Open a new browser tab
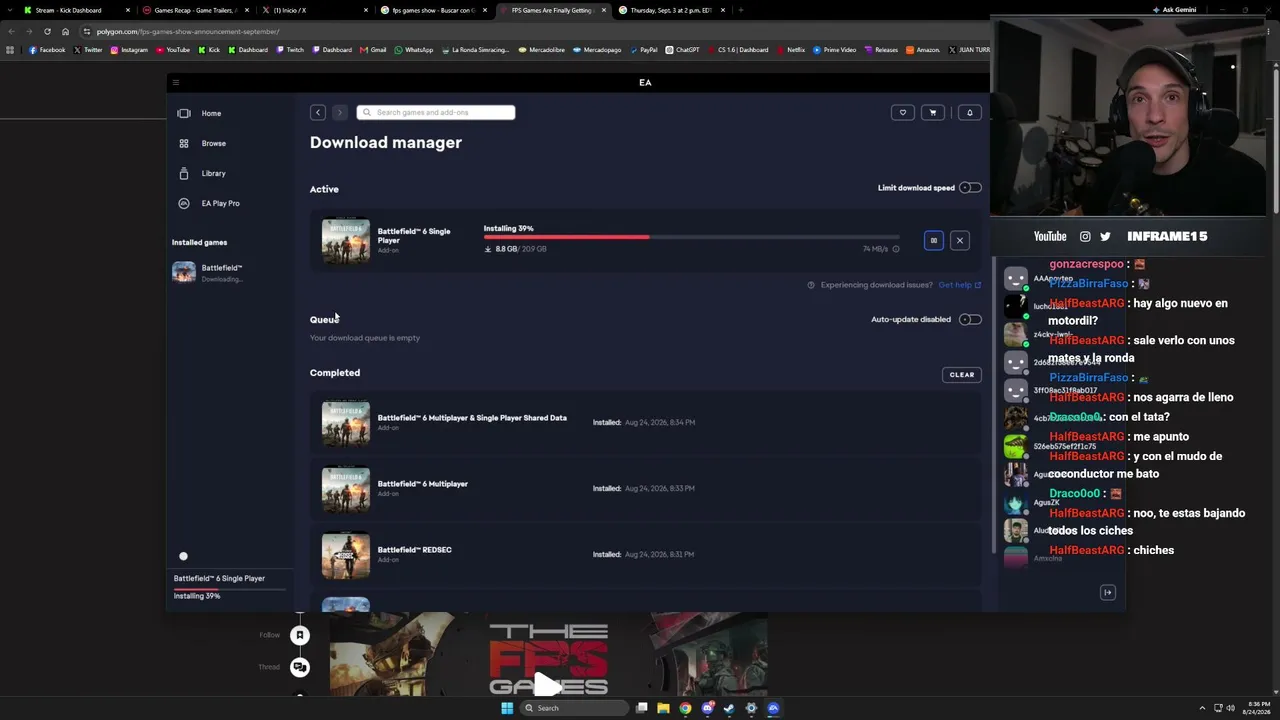This screenshot has height=720, width=1280. tap(741, 10)
